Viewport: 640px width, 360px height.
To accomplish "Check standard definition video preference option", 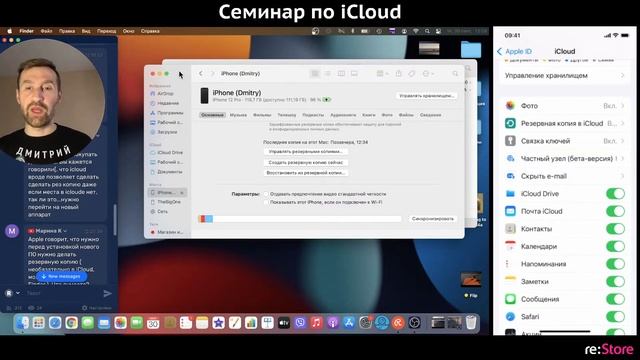I will pos(266,194).
